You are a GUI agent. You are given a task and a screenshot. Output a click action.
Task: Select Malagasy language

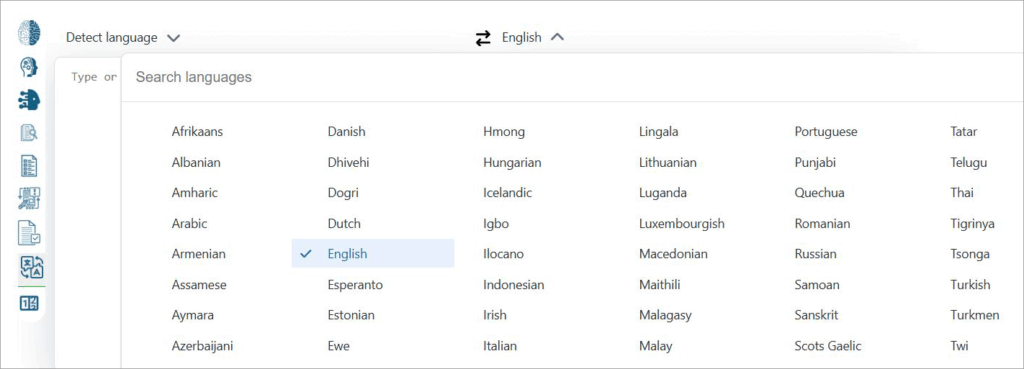point(665,315)
